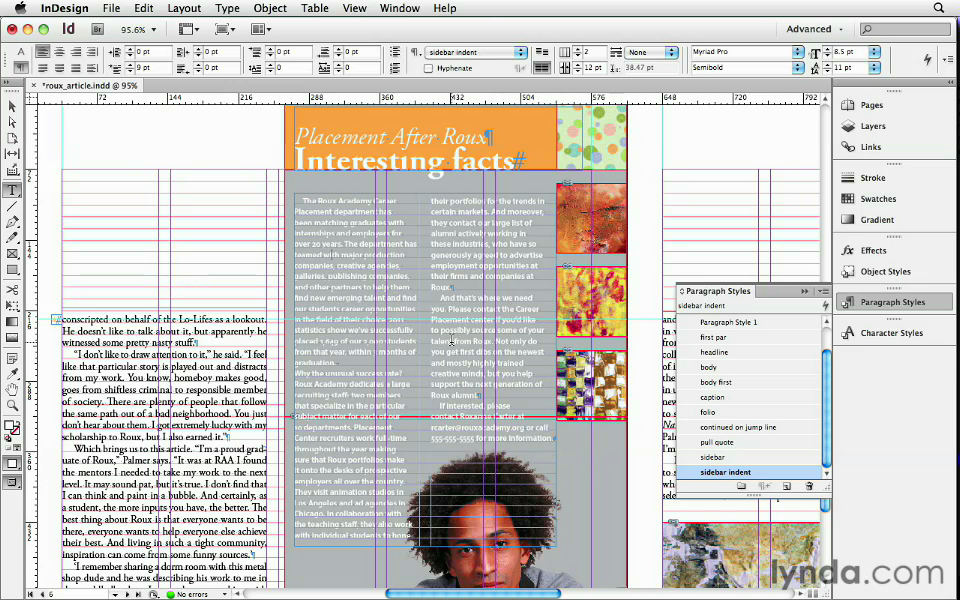Choose the Pencil tool
The width and height of the screenshot is (960, 600).
click(12, 238)
